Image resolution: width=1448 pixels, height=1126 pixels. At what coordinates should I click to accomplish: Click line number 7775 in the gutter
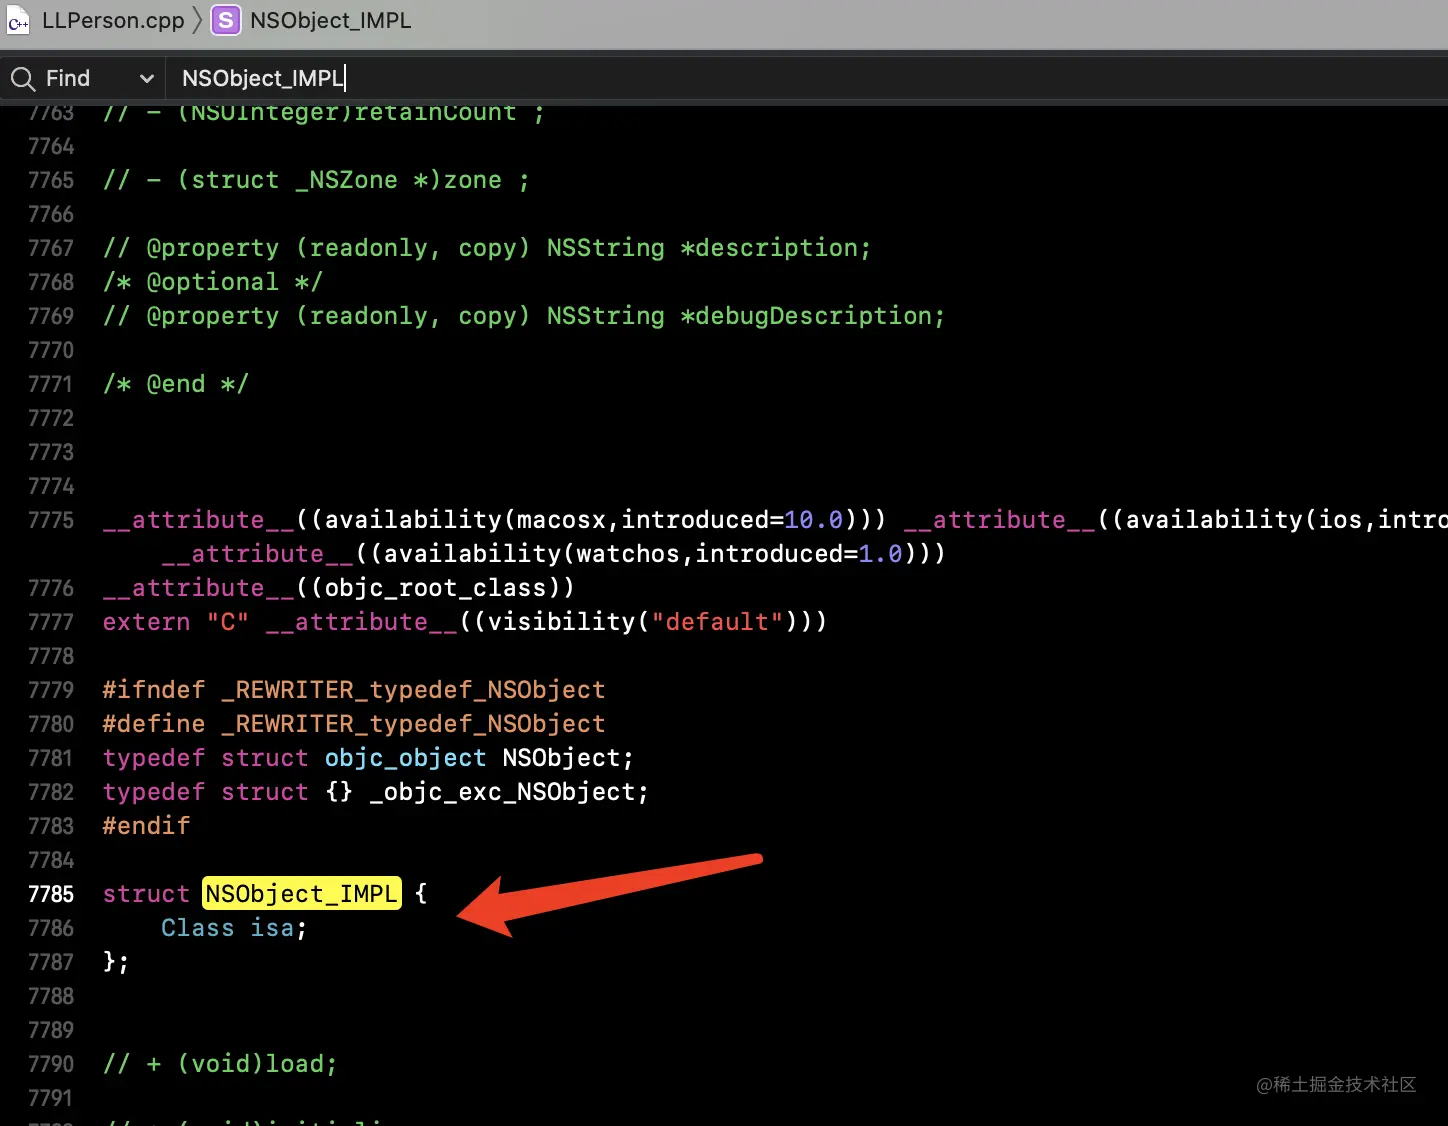pos(51,519)
